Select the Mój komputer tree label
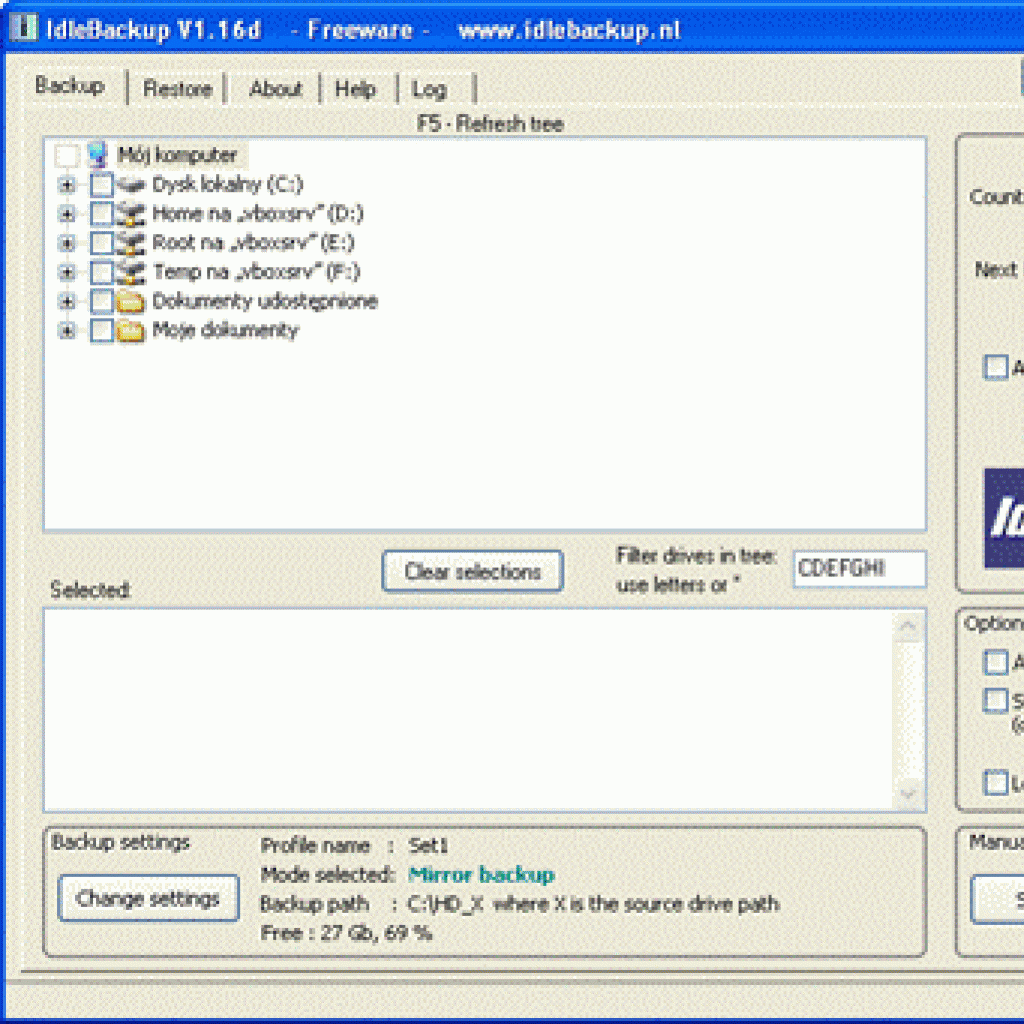 pyautogui.click(x=177, y=155)
